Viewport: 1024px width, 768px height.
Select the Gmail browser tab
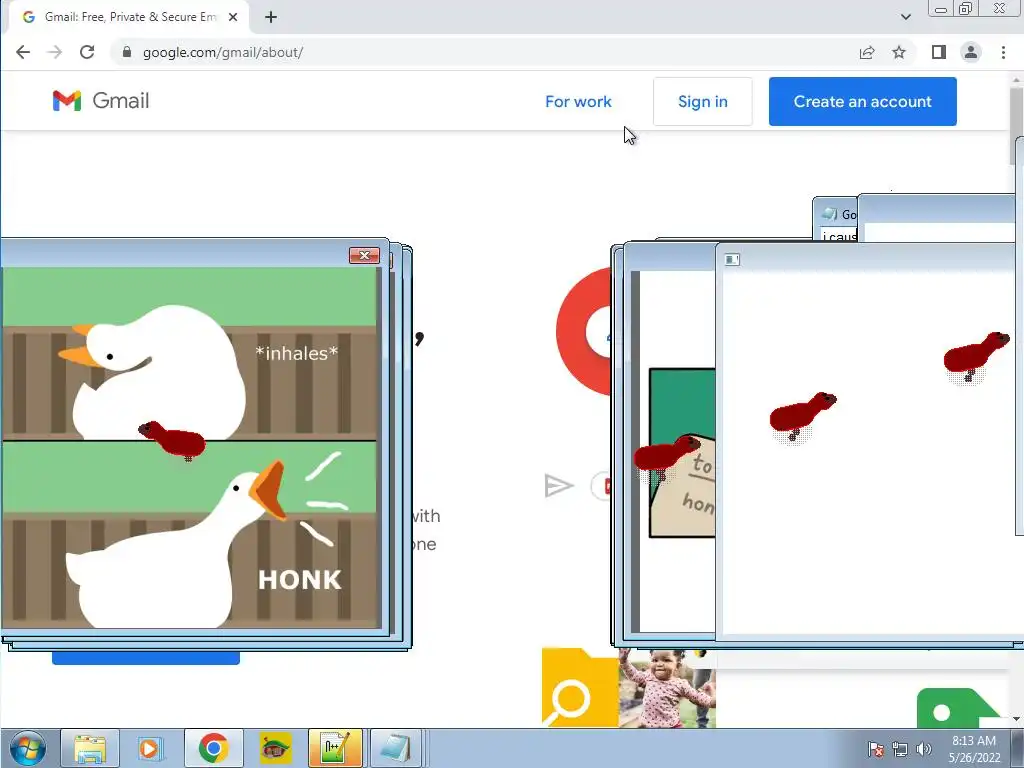click(128, 17)
